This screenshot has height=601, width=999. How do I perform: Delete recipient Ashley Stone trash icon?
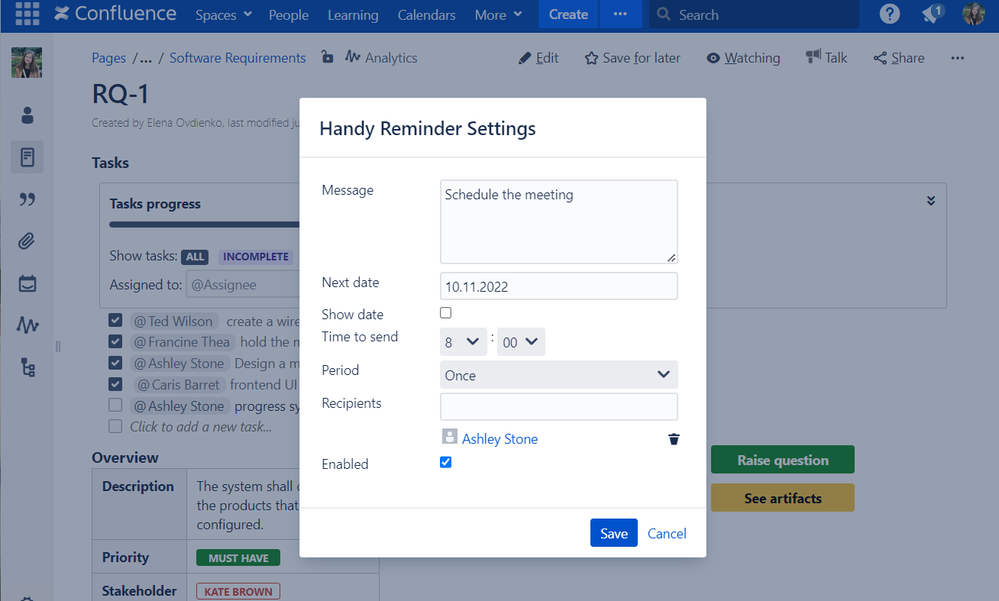coord(673,439)
